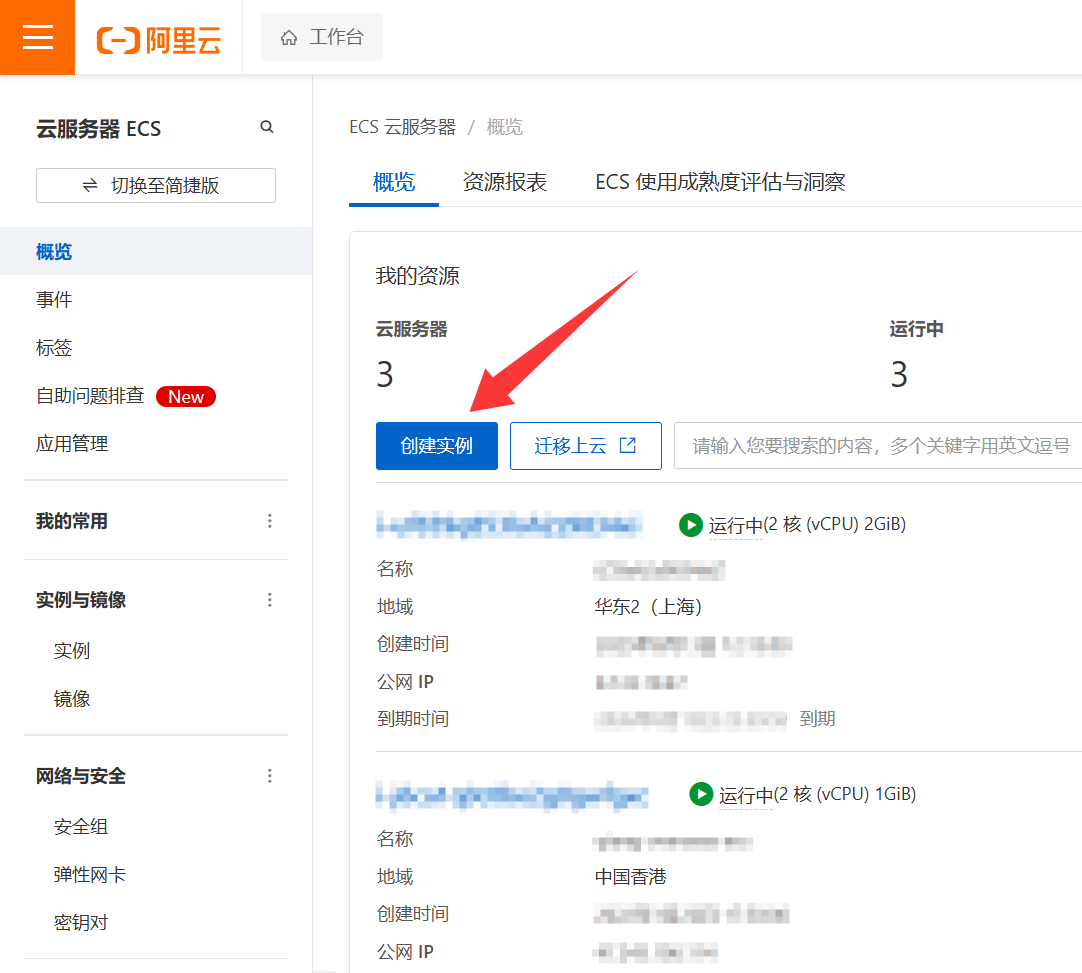
Task: Click the green running status icon of first instance
Action: (x=690, y=525)
